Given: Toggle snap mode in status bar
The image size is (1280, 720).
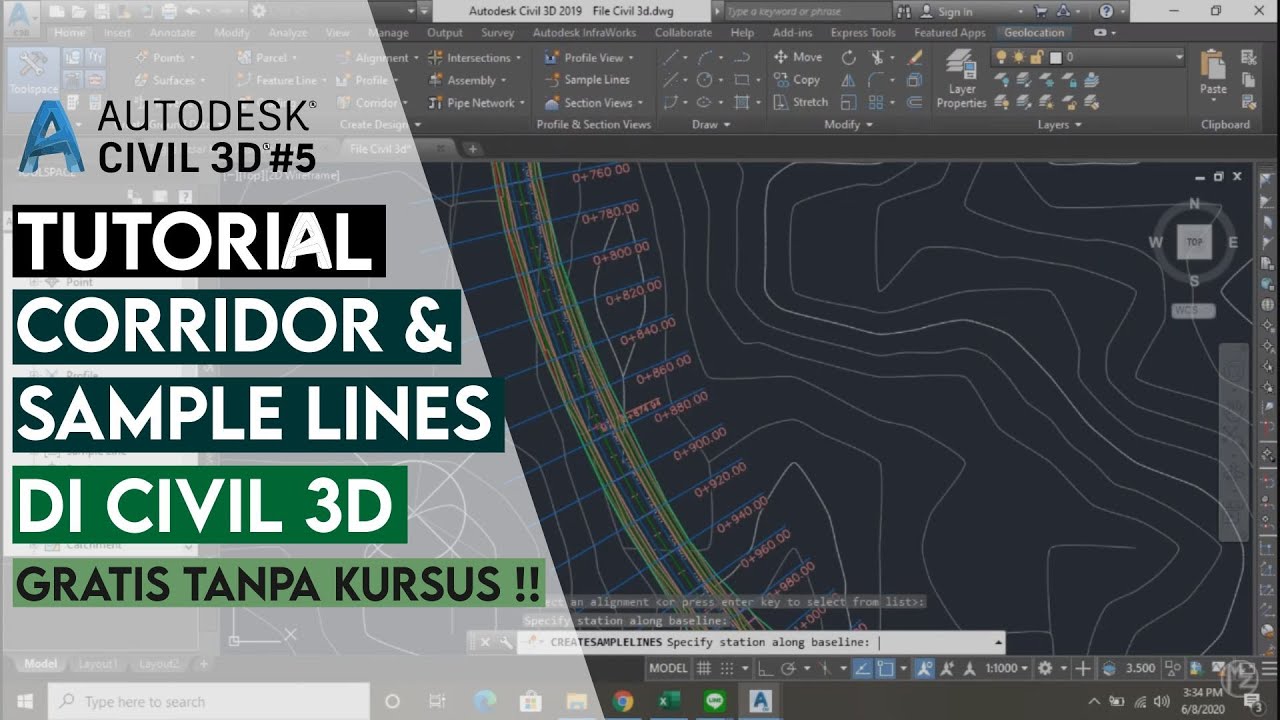Looking at the screenshot, I should pyautogui.click(x=728, y=668).
